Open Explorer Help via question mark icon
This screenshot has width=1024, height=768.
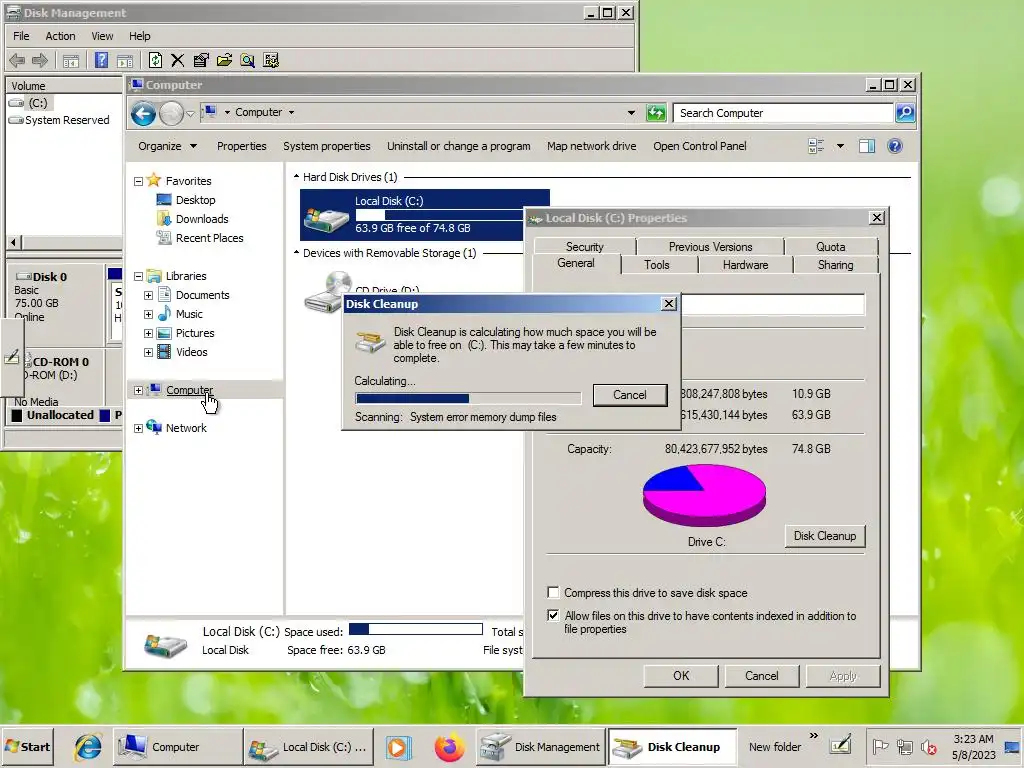point(895,146)
